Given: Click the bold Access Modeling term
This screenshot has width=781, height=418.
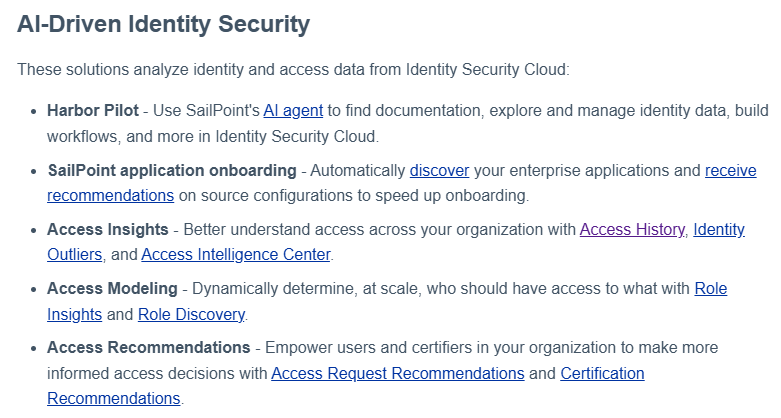Looking at the screenshot, I should click(112, 288).
